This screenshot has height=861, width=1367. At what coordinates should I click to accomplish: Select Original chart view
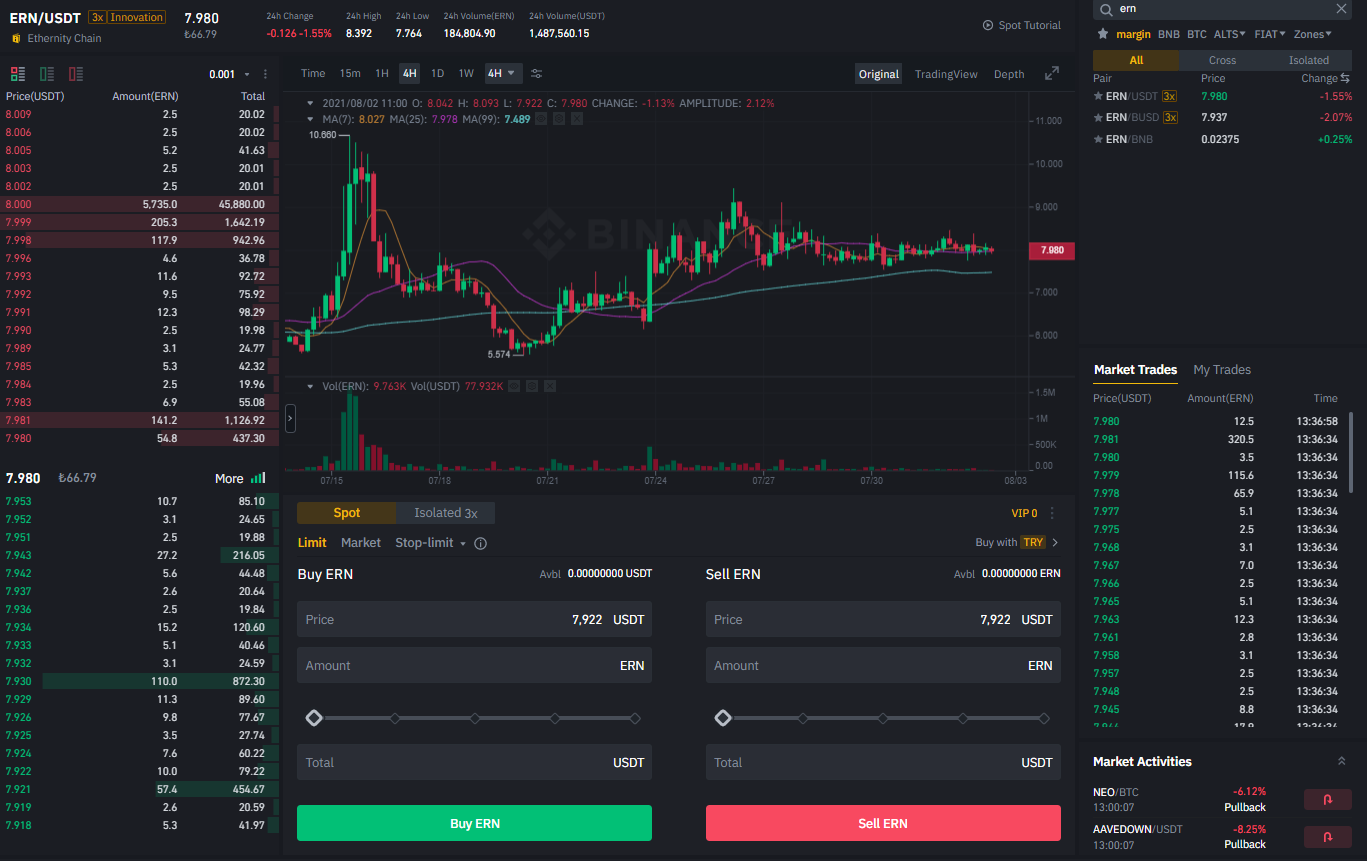[879, 74]
